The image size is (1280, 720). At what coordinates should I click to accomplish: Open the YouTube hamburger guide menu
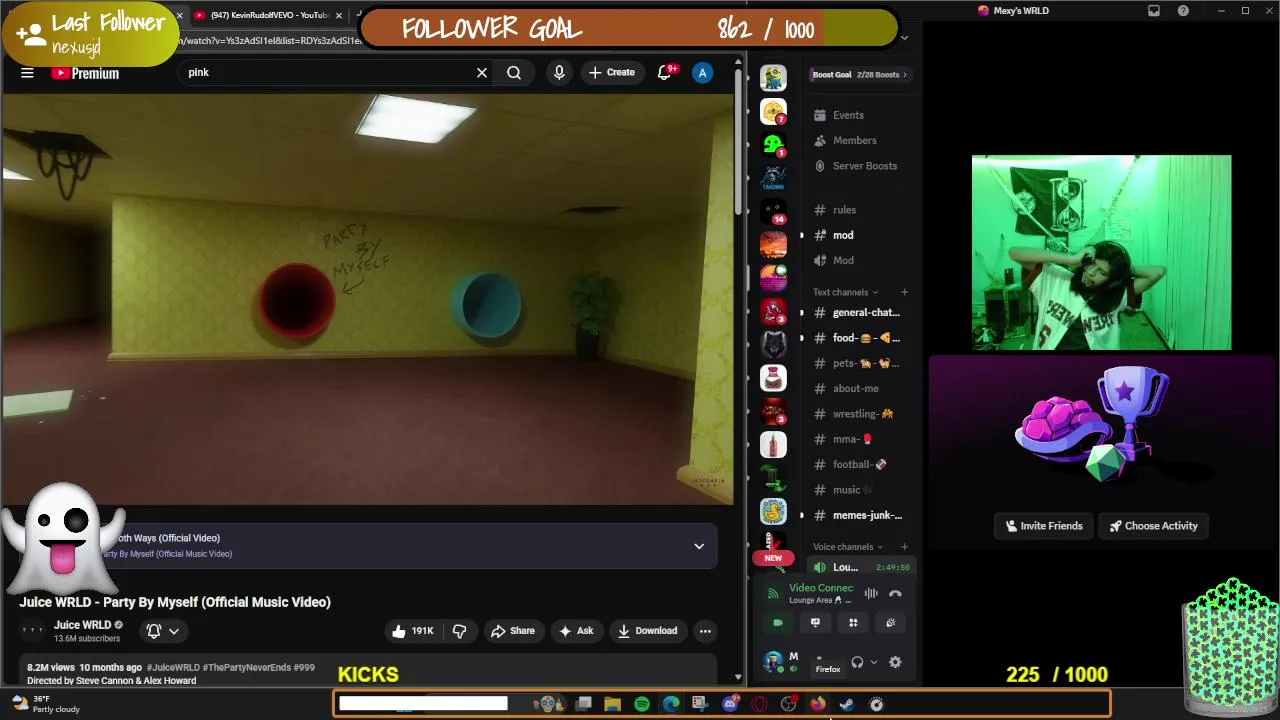[x=27, y=73]
